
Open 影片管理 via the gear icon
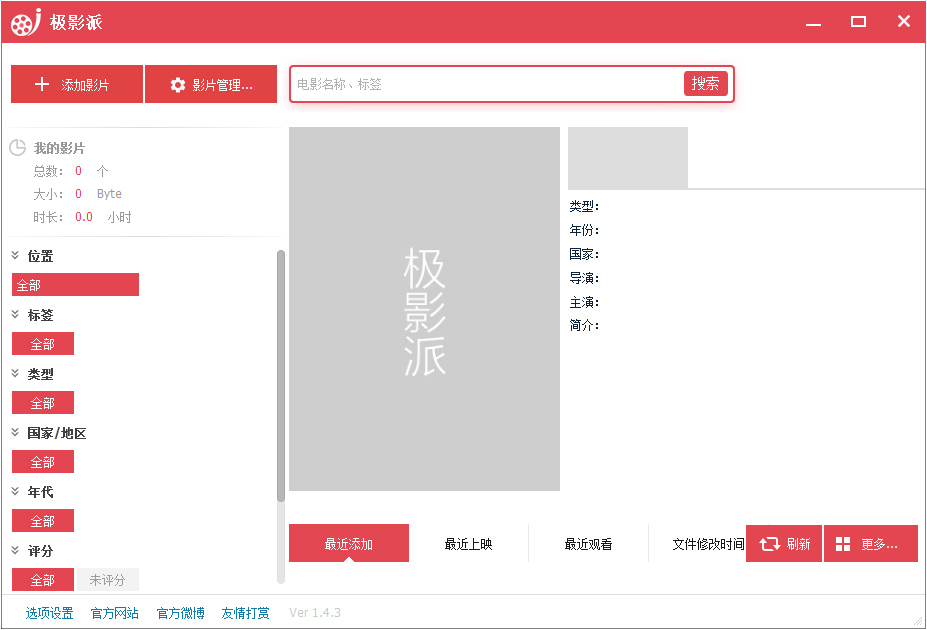point(178,85)
